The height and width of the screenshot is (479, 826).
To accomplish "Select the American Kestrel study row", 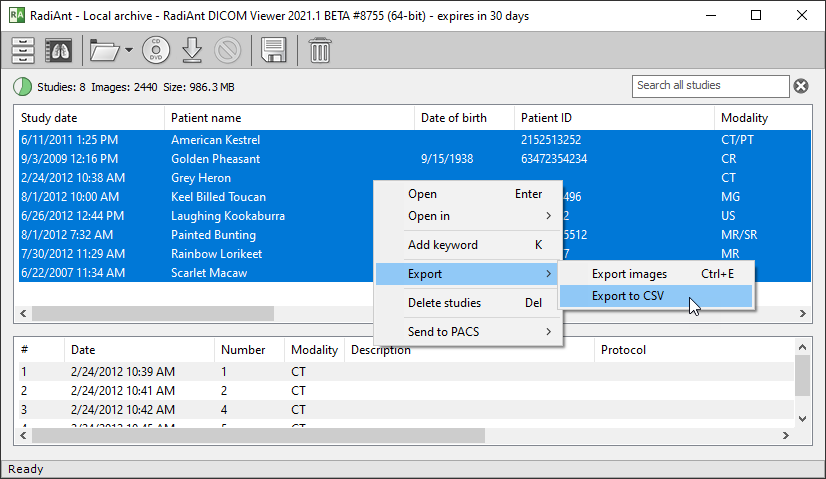I will (415, 140).
